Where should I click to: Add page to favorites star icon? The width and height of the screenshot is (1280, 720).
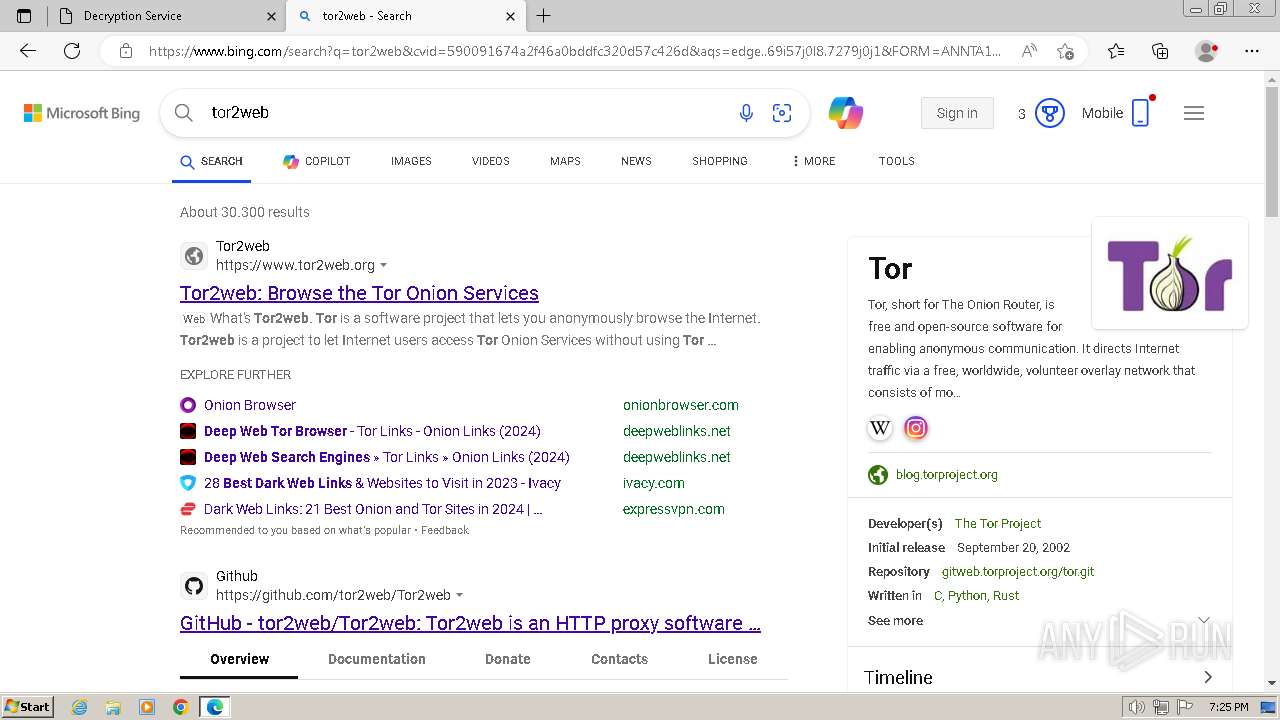point(1065,51)
